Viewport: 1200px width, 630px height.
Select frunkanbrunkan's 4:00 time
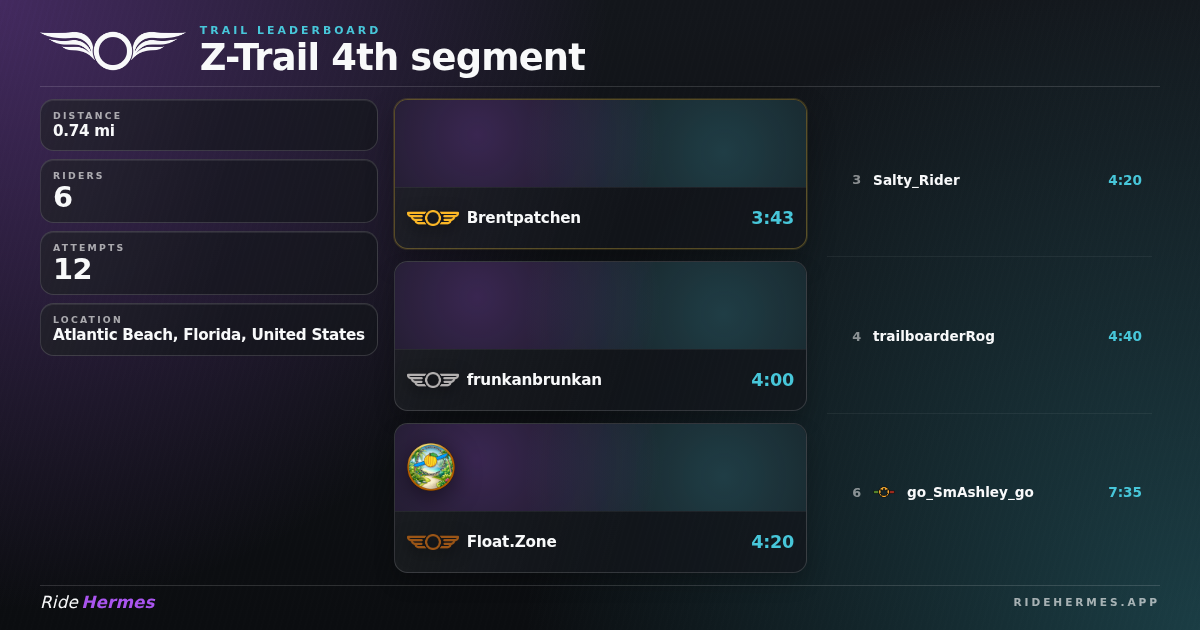click(x=772, y=380)
